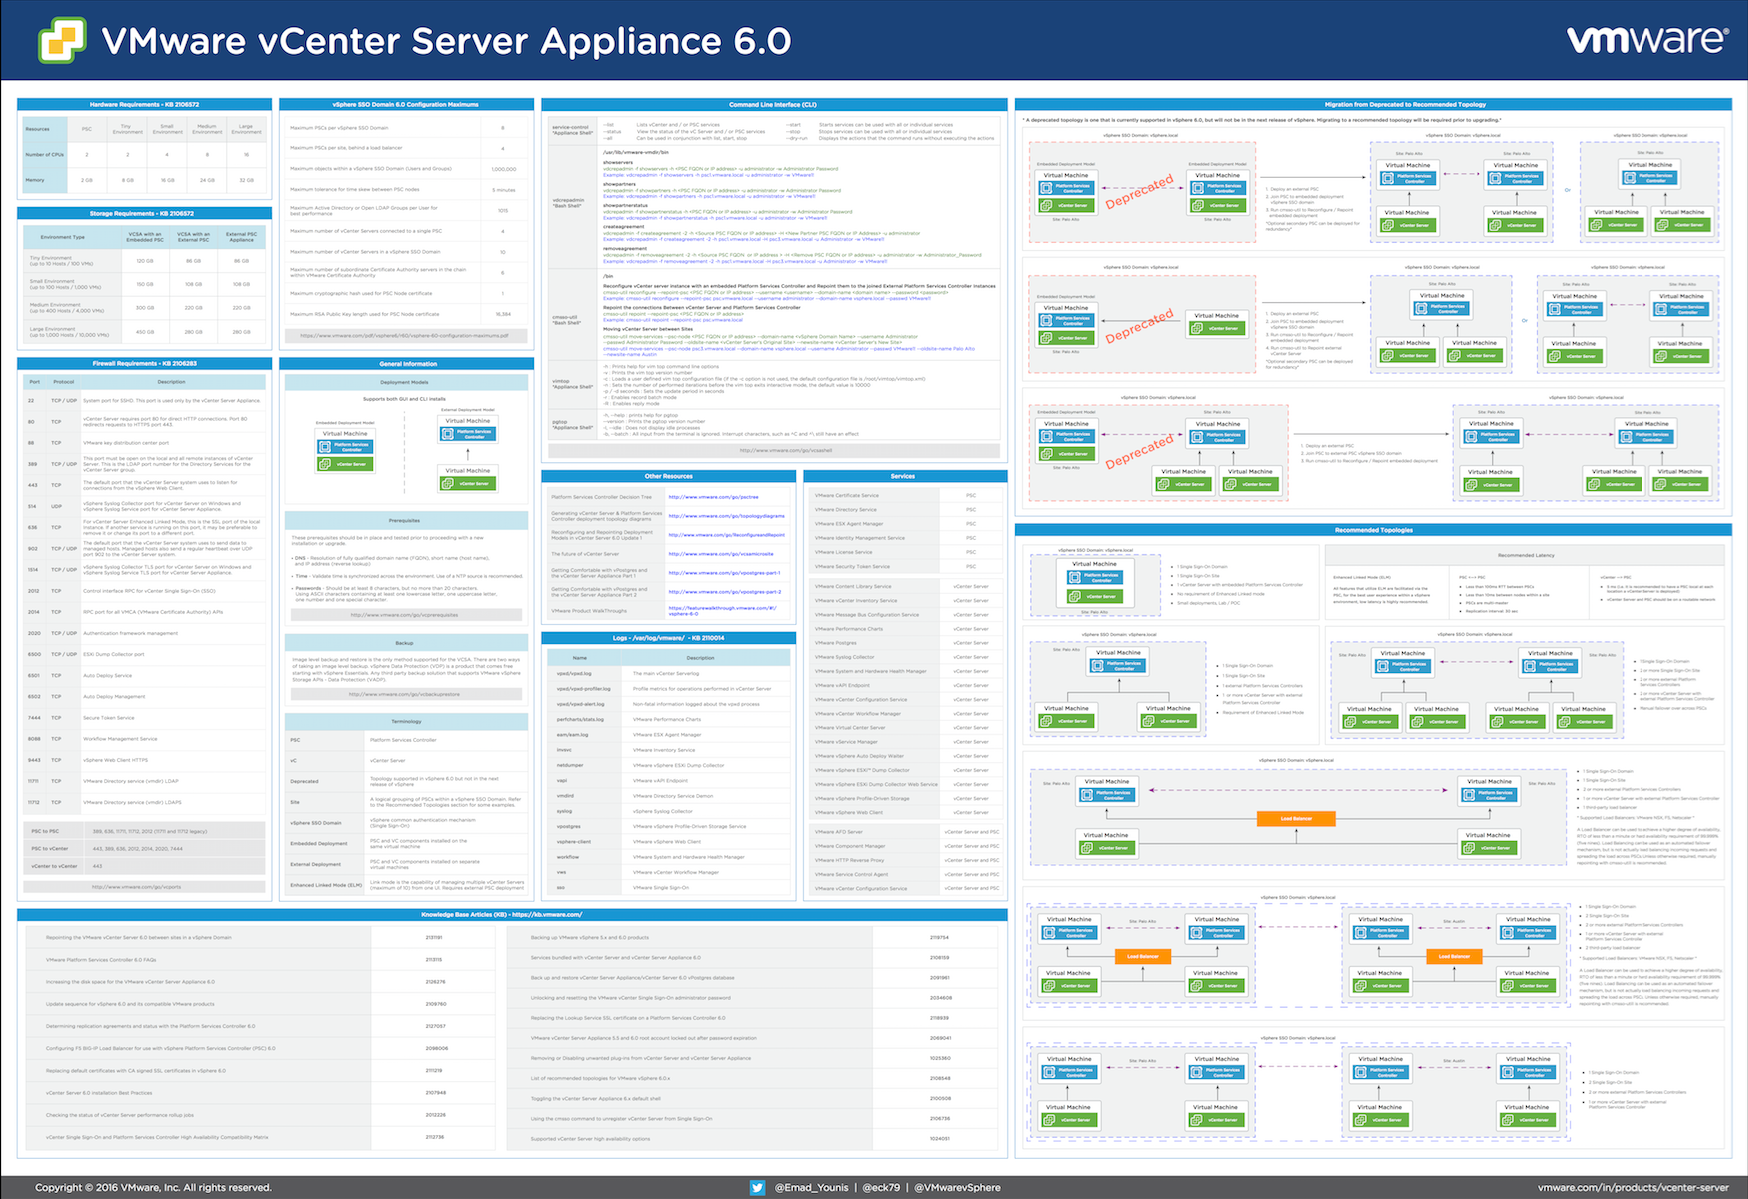Click the Load Balancer box in Site Austin
Screen dimensions: 1748x1199
1453,956
